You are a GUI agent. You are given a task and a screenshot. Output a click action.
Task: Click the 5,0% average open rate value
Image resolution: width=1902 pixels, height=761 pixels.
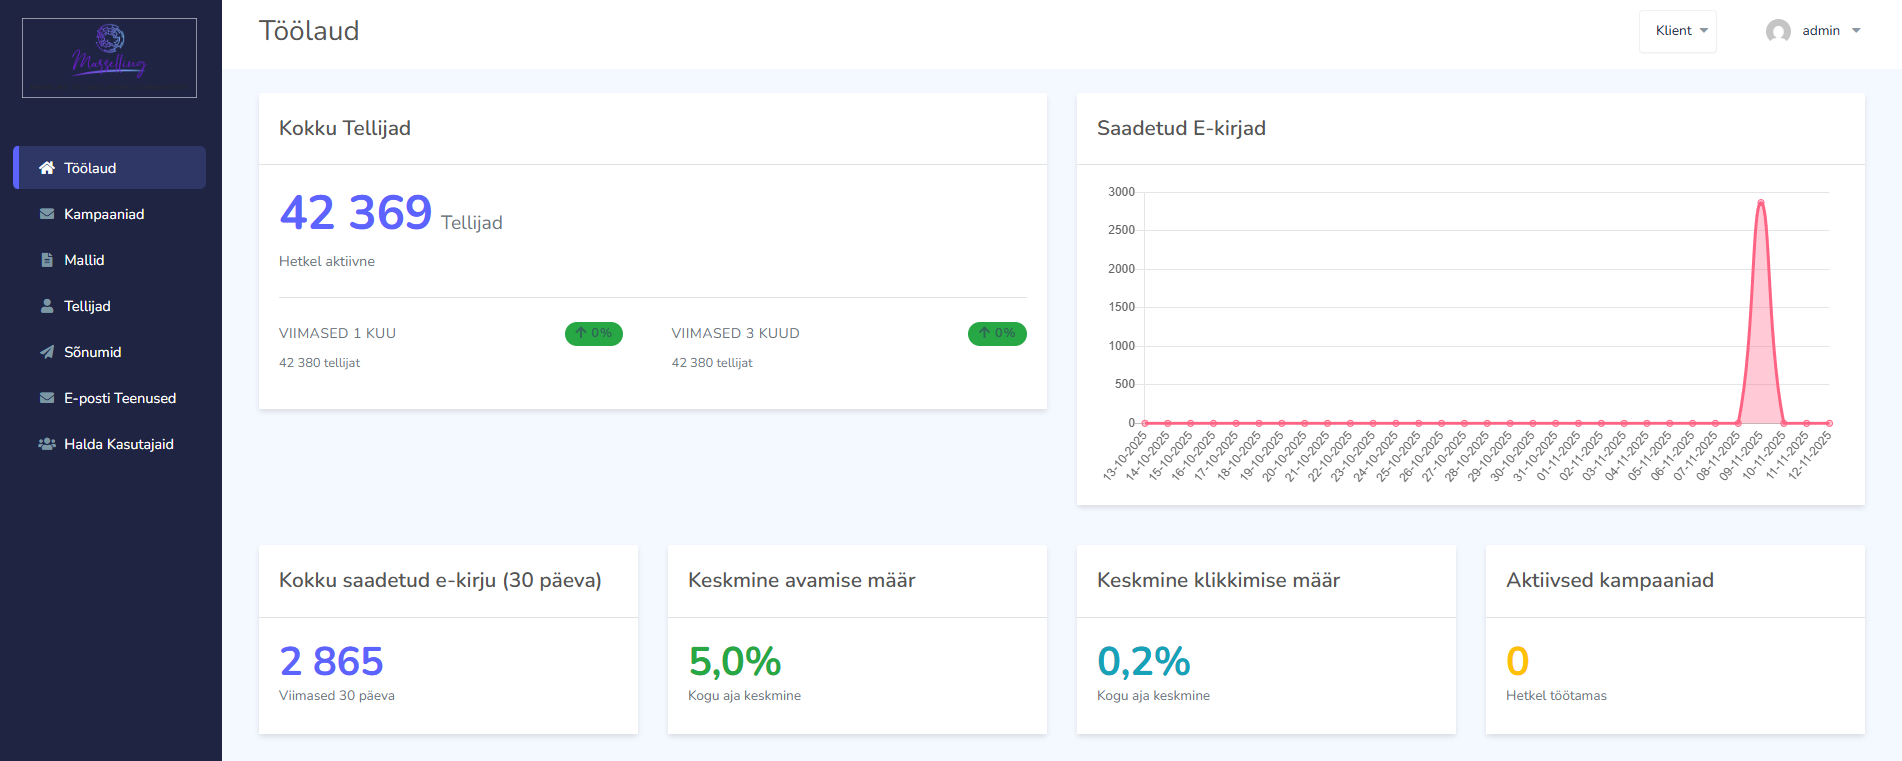(734, 661)
